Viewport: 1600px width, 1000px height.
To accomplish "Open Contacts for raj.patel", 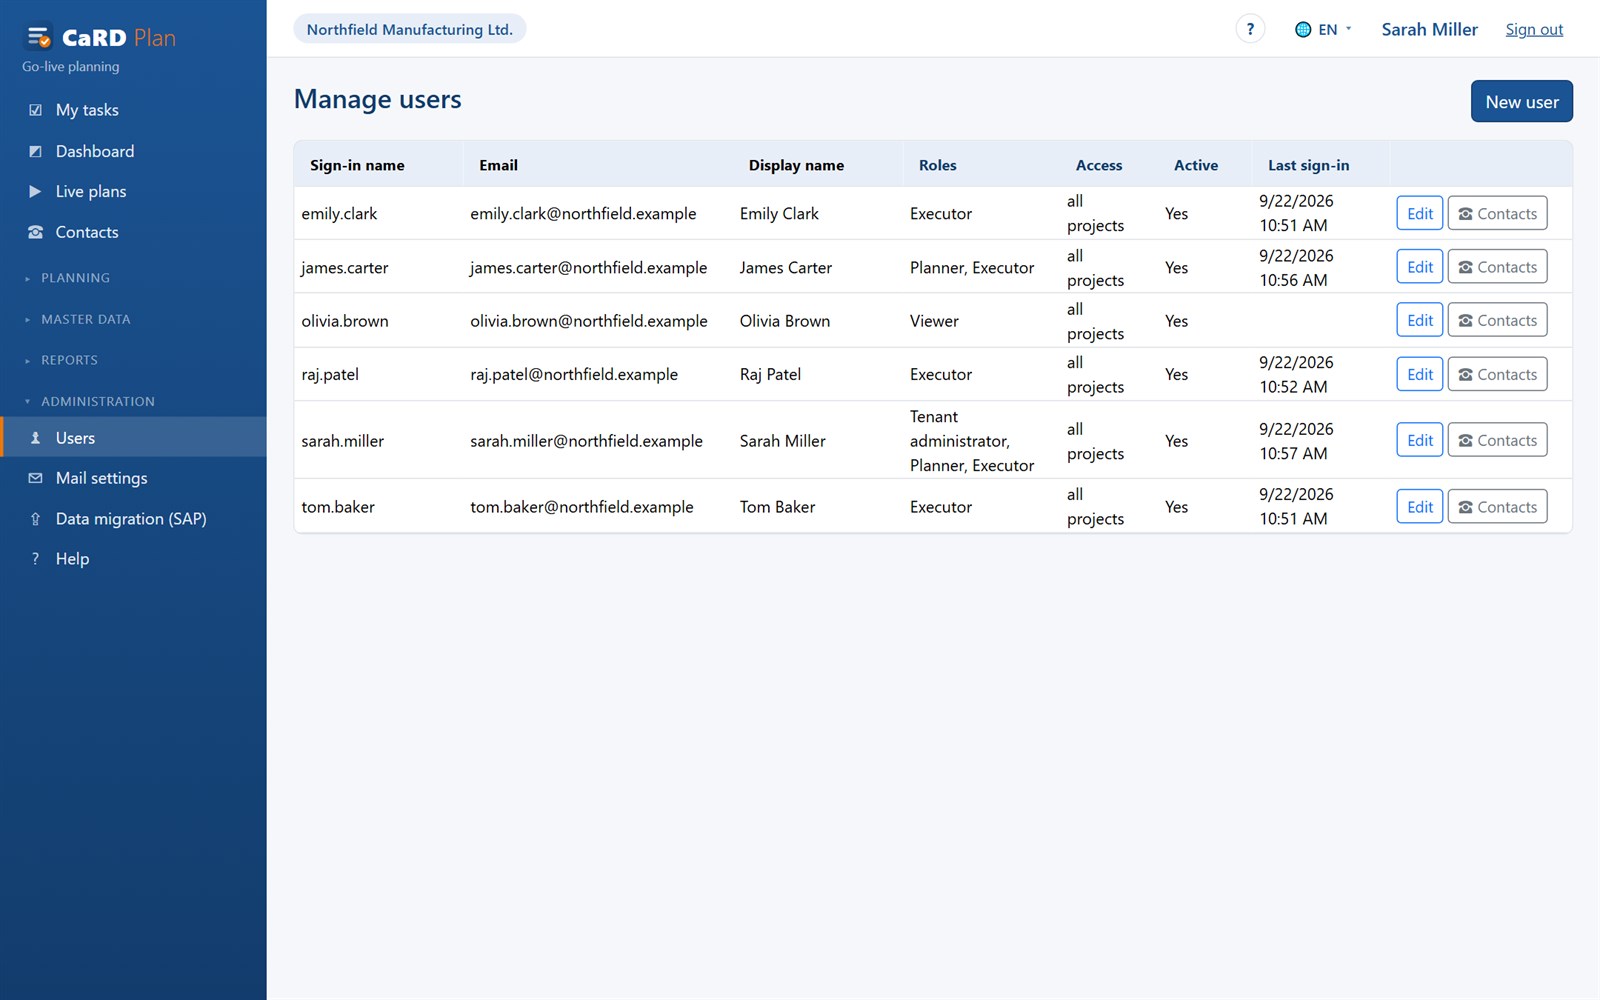I will pyautogui.click(x=1497, y=374).
